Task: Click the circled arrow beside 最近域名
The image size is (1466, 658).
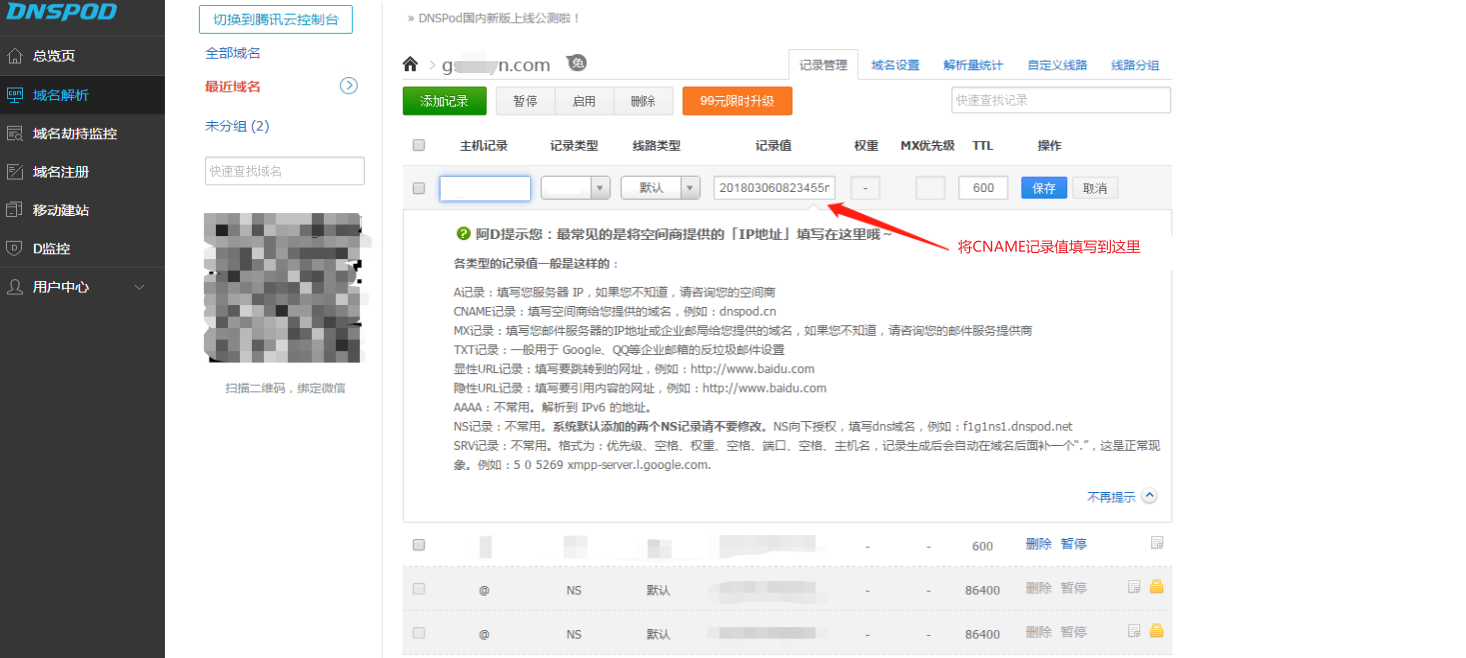Action: point(349,86)
